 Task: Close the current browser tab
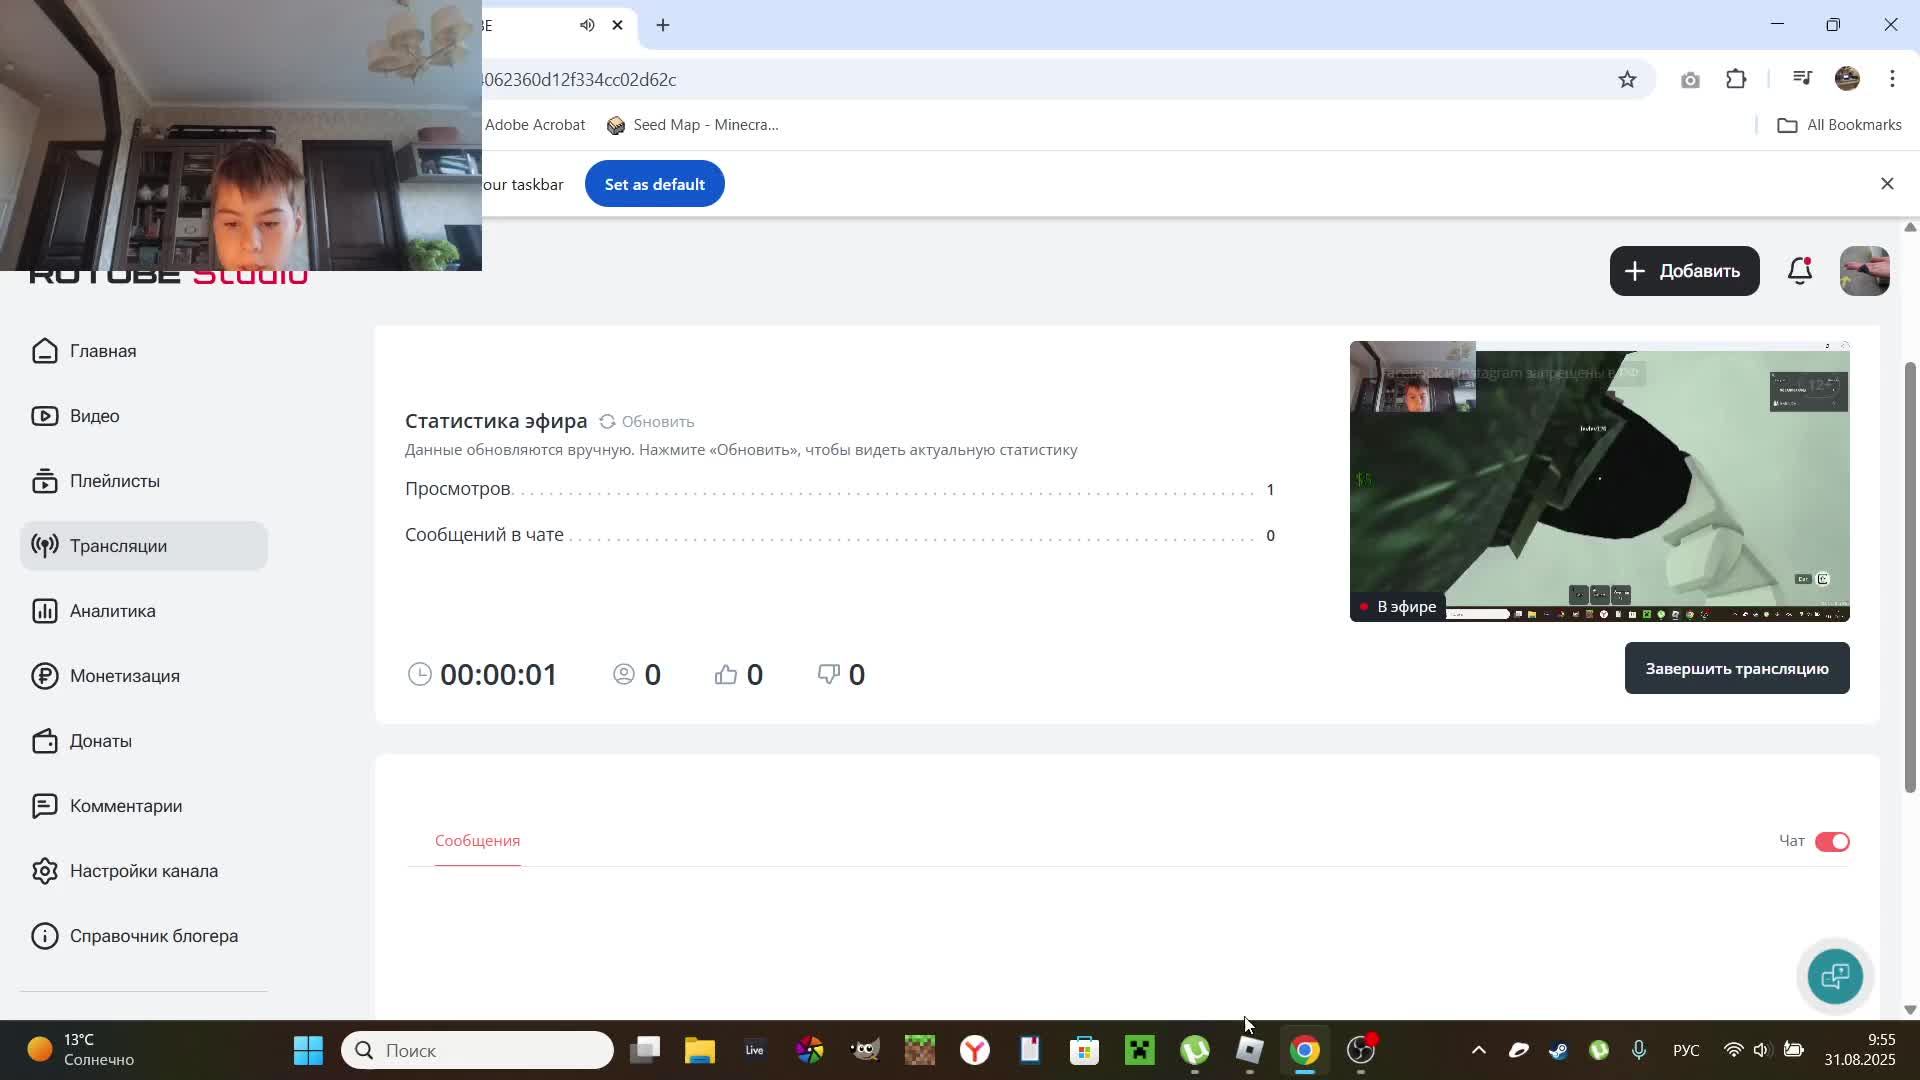(x=617, y=25)
